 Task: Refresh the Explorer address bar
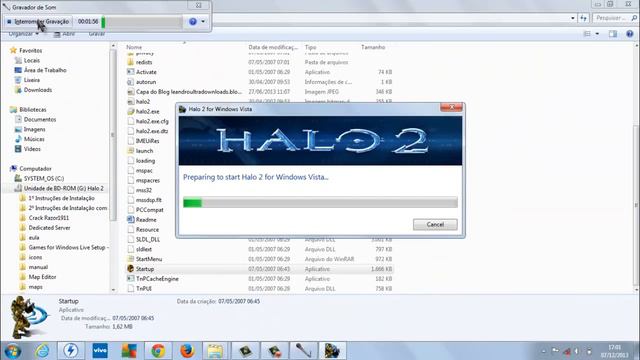tap(584, 18)
